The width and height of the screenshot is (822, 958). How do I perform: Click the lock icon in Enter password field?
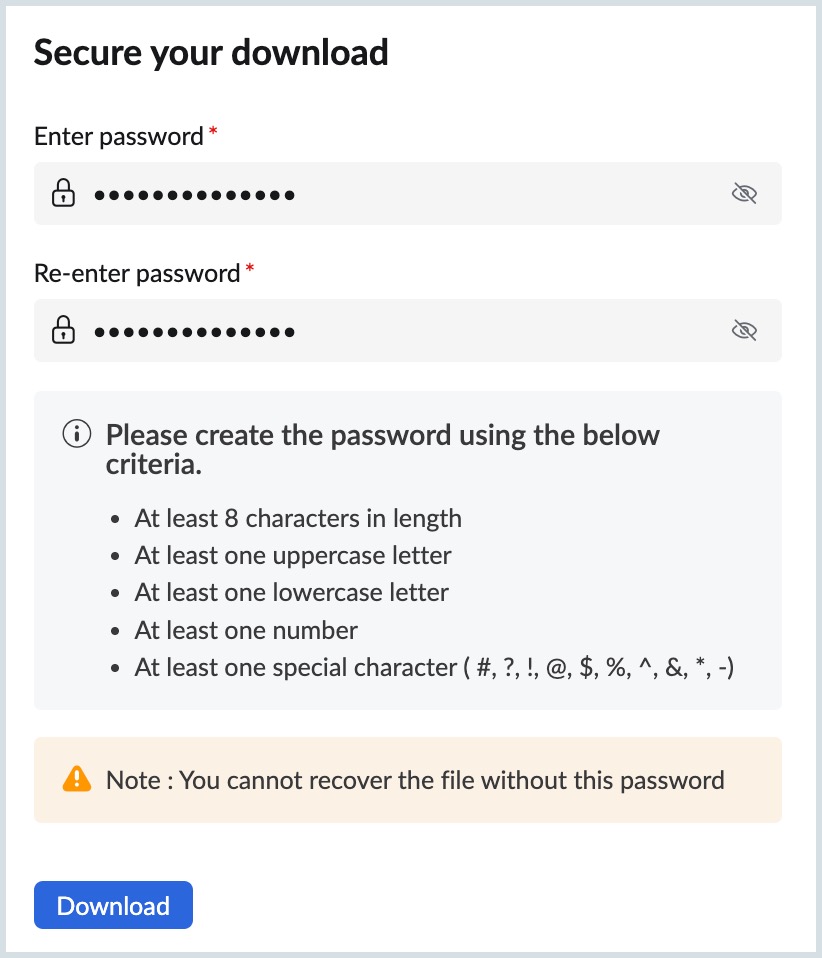[64, 193]
